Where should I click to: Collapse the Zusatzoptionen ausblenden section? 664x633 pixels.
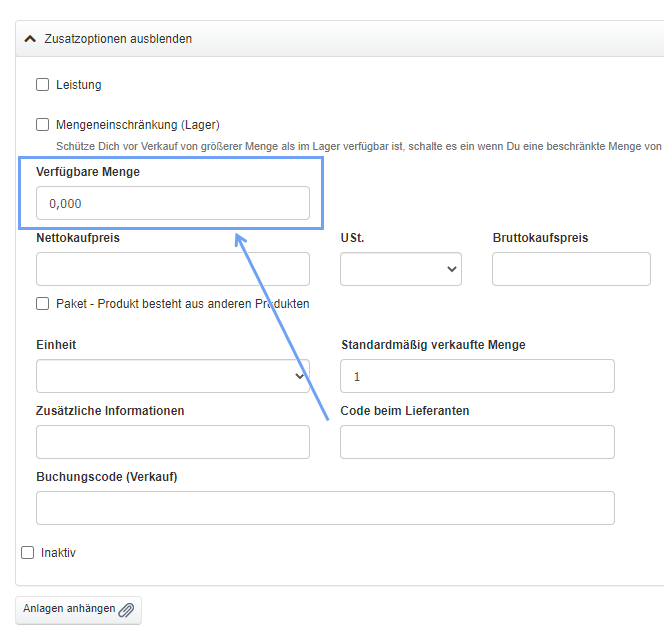coord(118,39)
